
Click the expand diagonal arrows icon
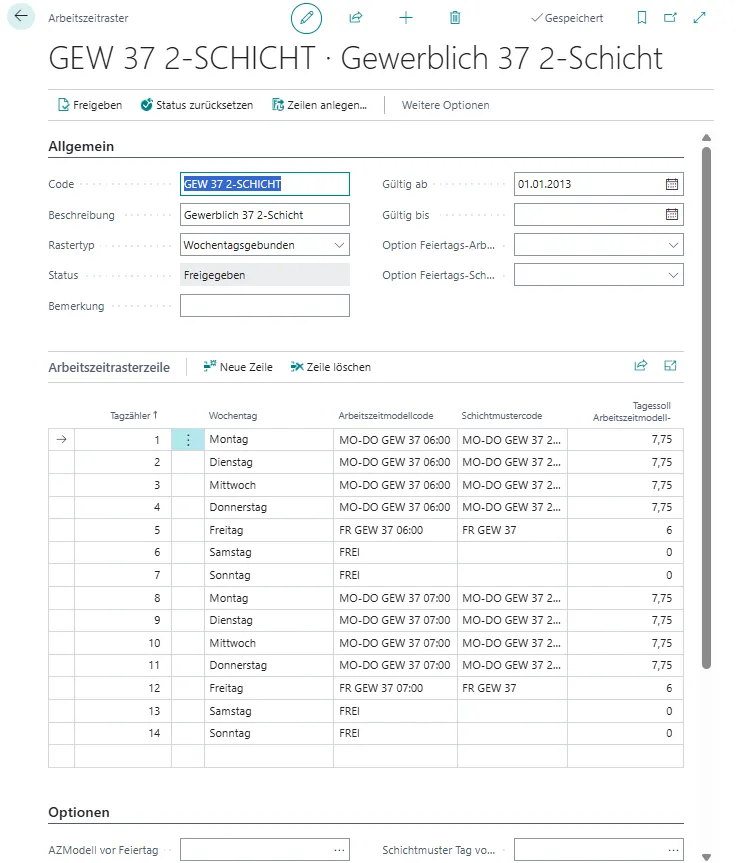pyautogui.click(x=699, y=18)
